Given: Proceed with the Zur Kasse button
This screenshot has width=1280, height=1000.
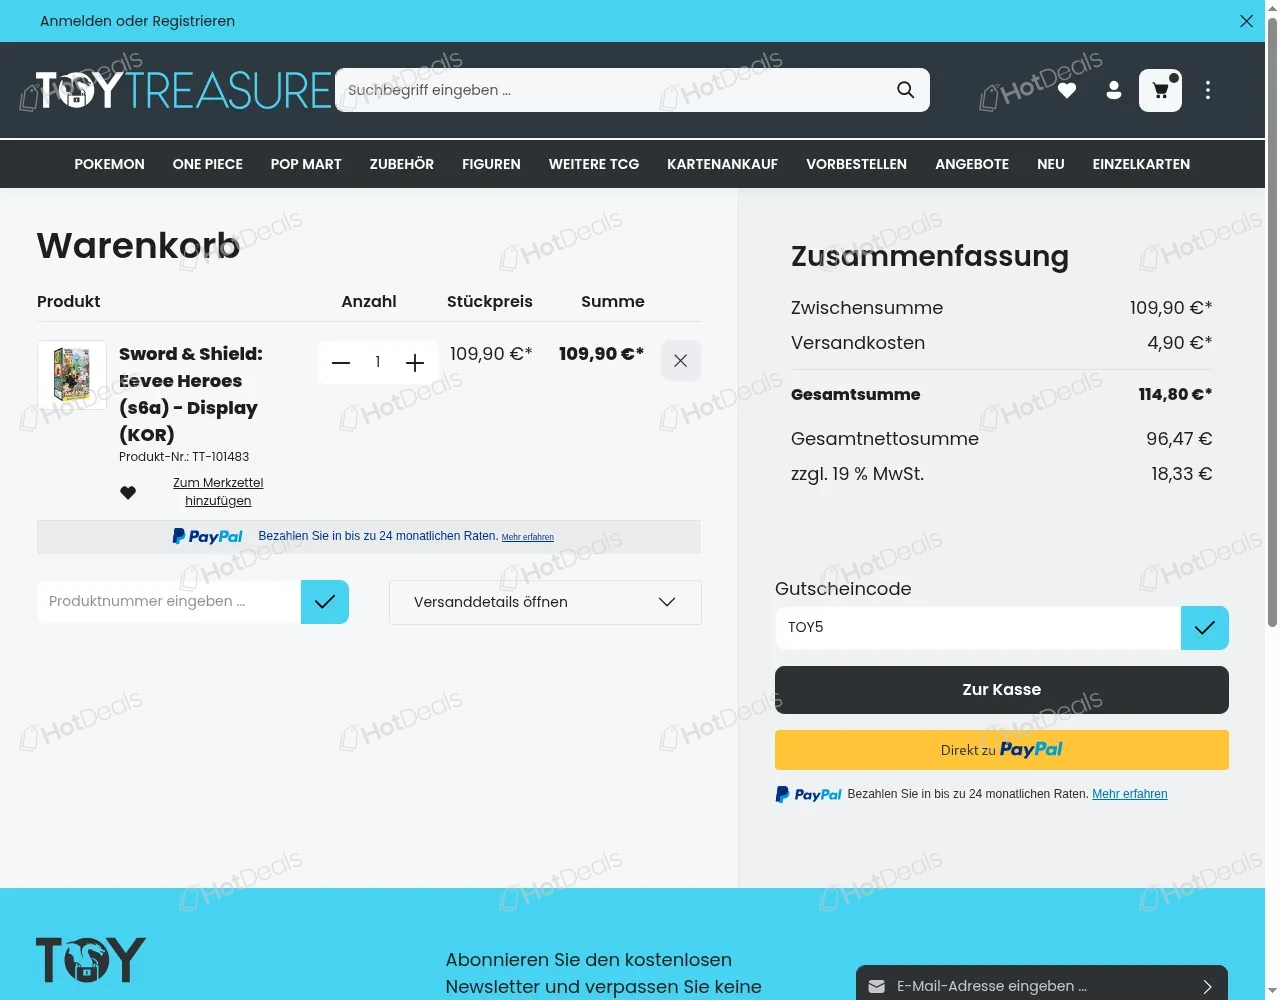Looking at the screenshot, I should click(1002, 690).
